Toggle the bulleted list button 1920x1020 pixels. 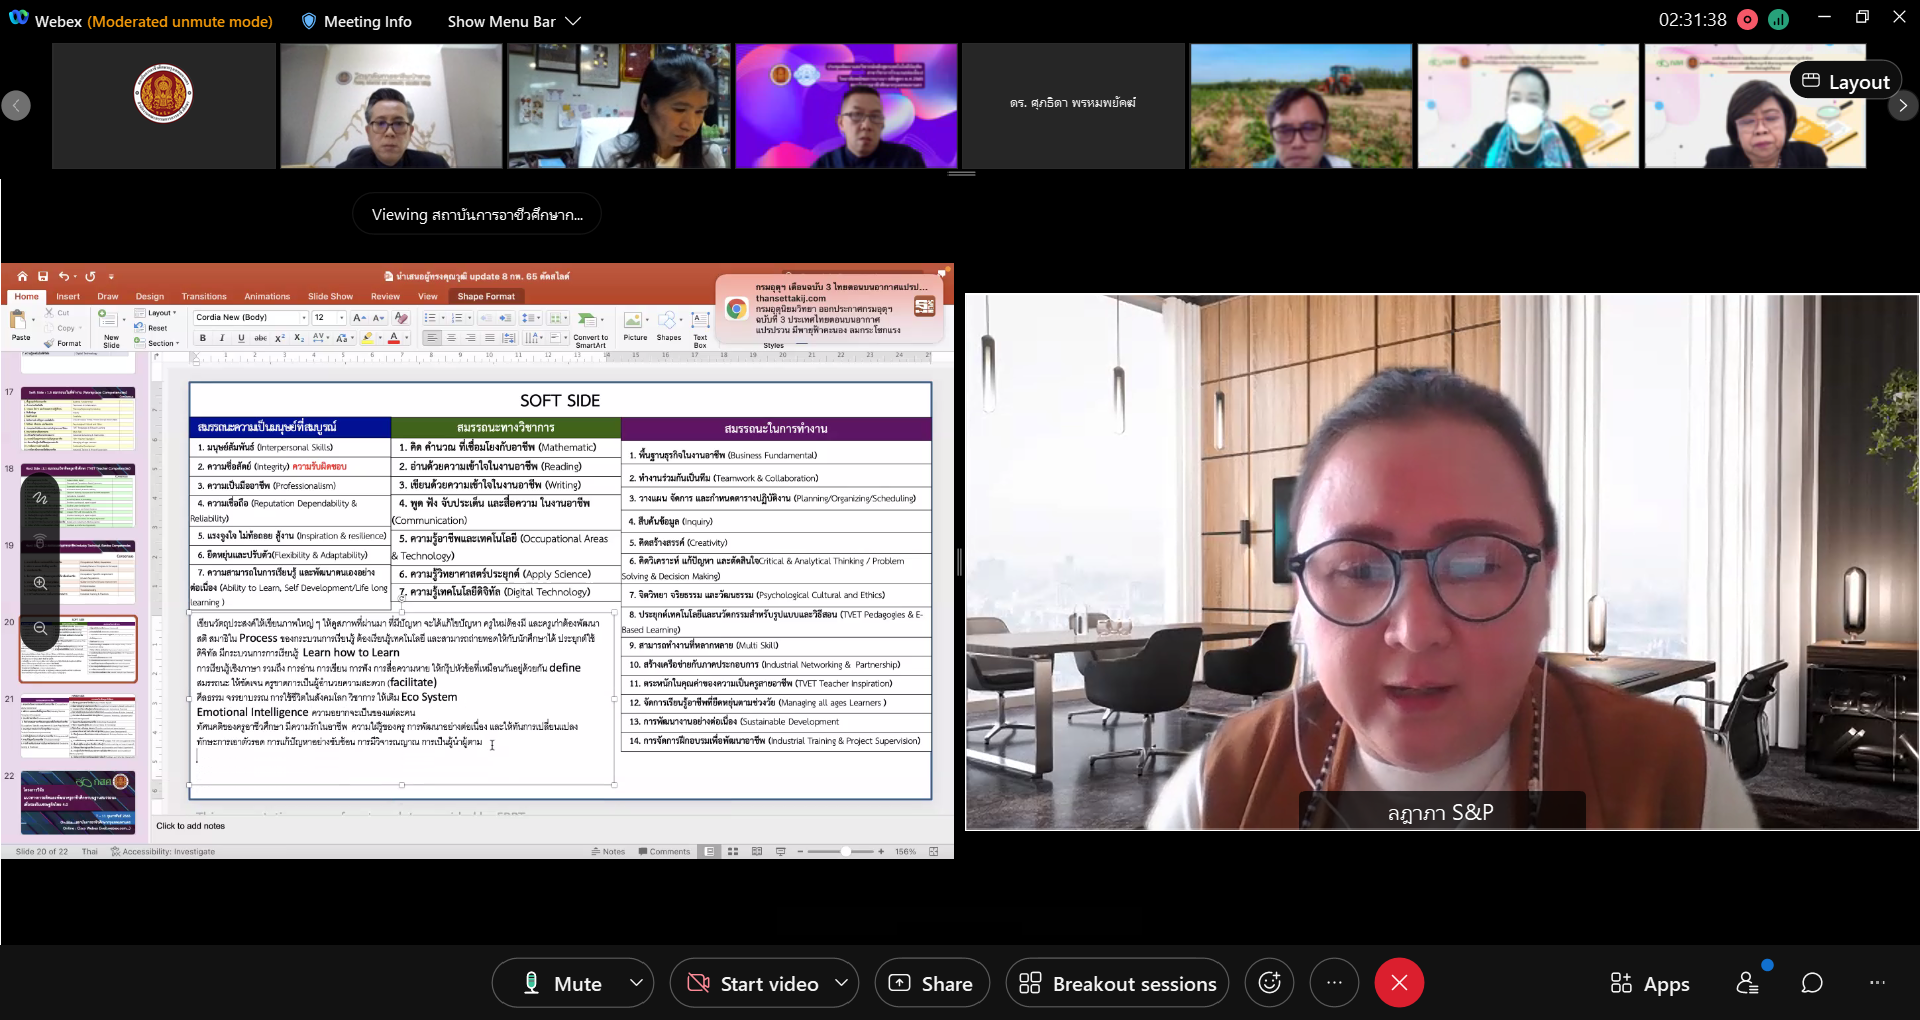pos(429,318)
